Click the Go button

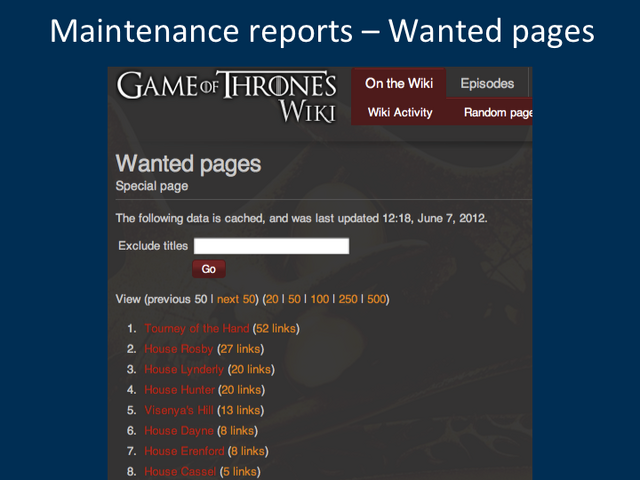(x=209, y=269)
